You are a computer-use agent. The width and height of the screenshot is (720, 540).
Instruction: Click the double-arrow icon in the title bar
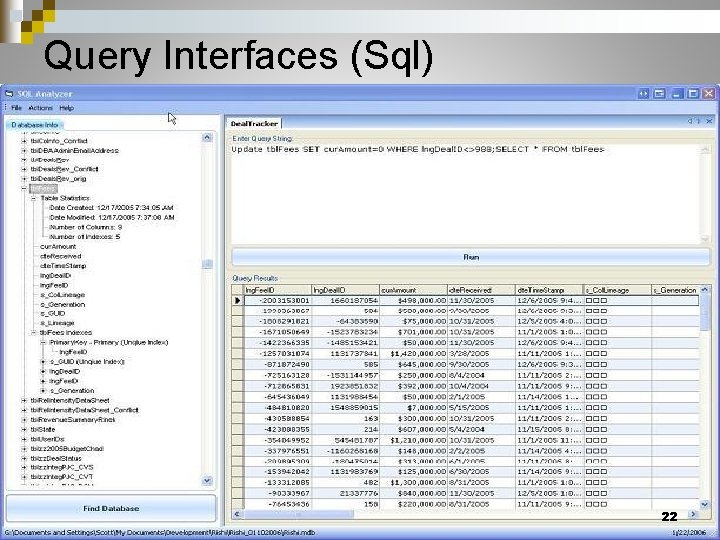pos(643,94)
